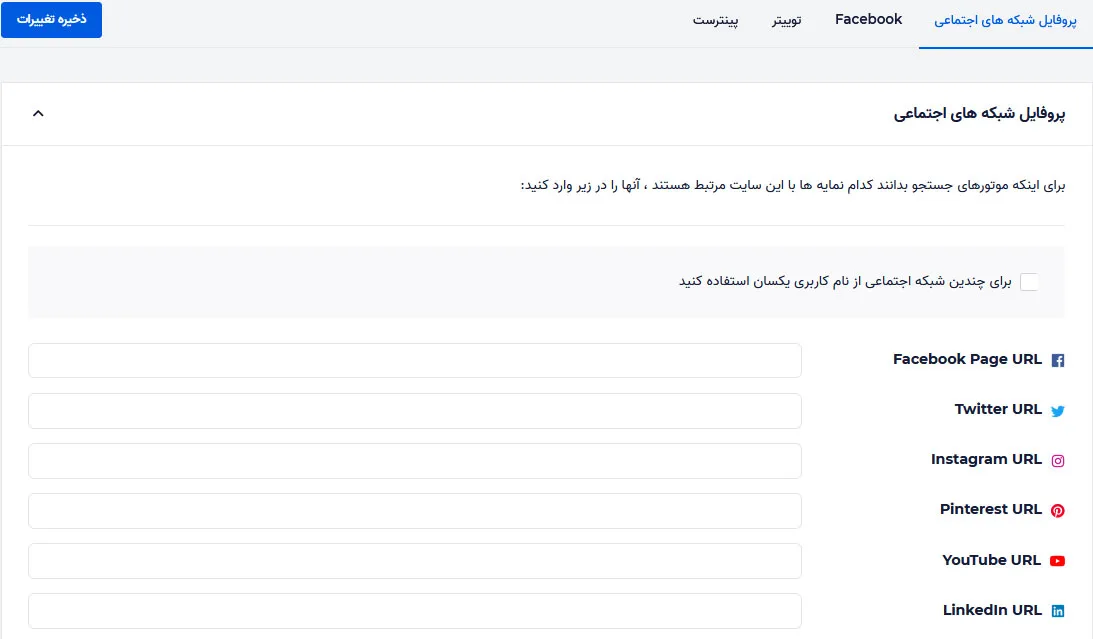The height and width of the screenshot is (639, 1093).
Task: Click the description text about search engines
Action: (793, 185)
